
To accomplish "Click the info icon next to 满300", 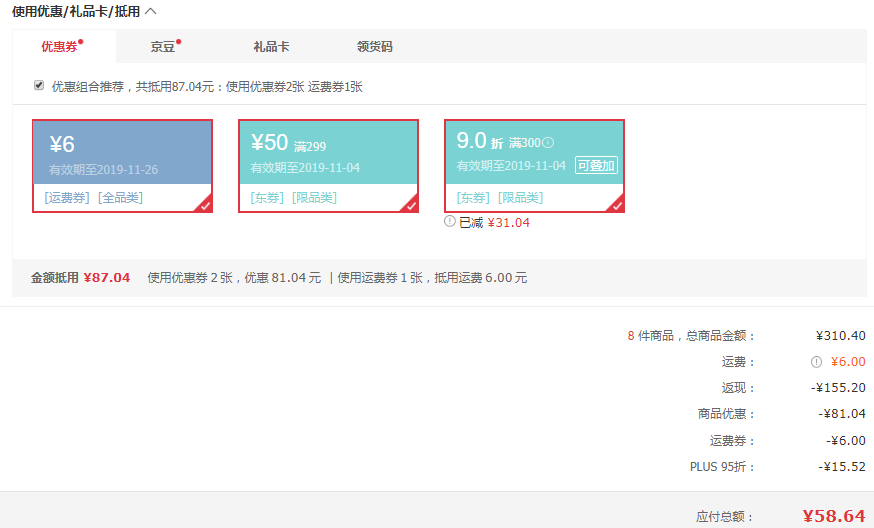I will 548,143.
